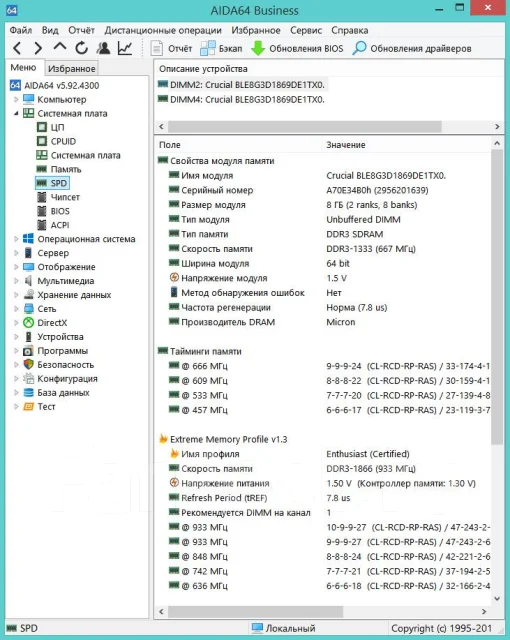Expand the Компьютер node
510x640 pixels.
point(16,99)
